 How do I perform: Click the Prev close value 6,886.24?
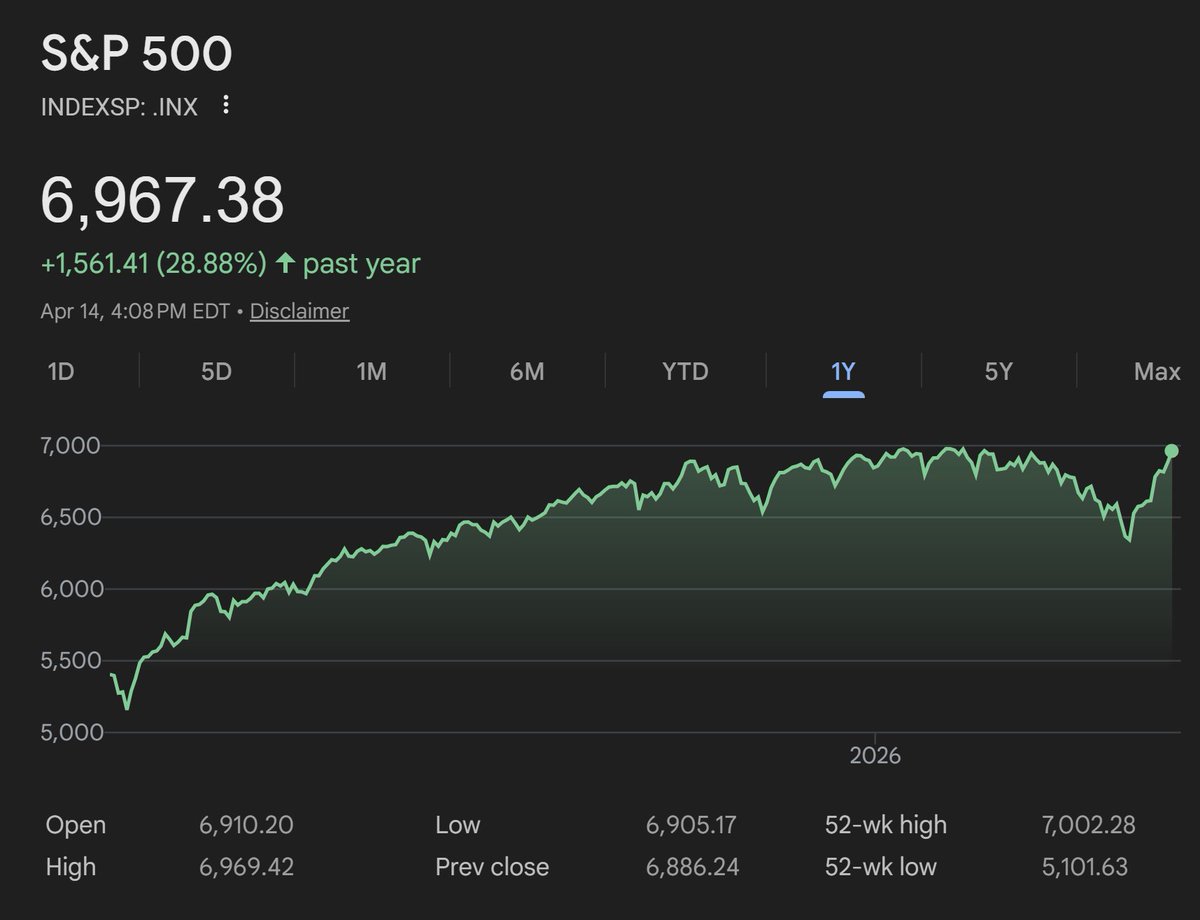(x=692, y=867)
